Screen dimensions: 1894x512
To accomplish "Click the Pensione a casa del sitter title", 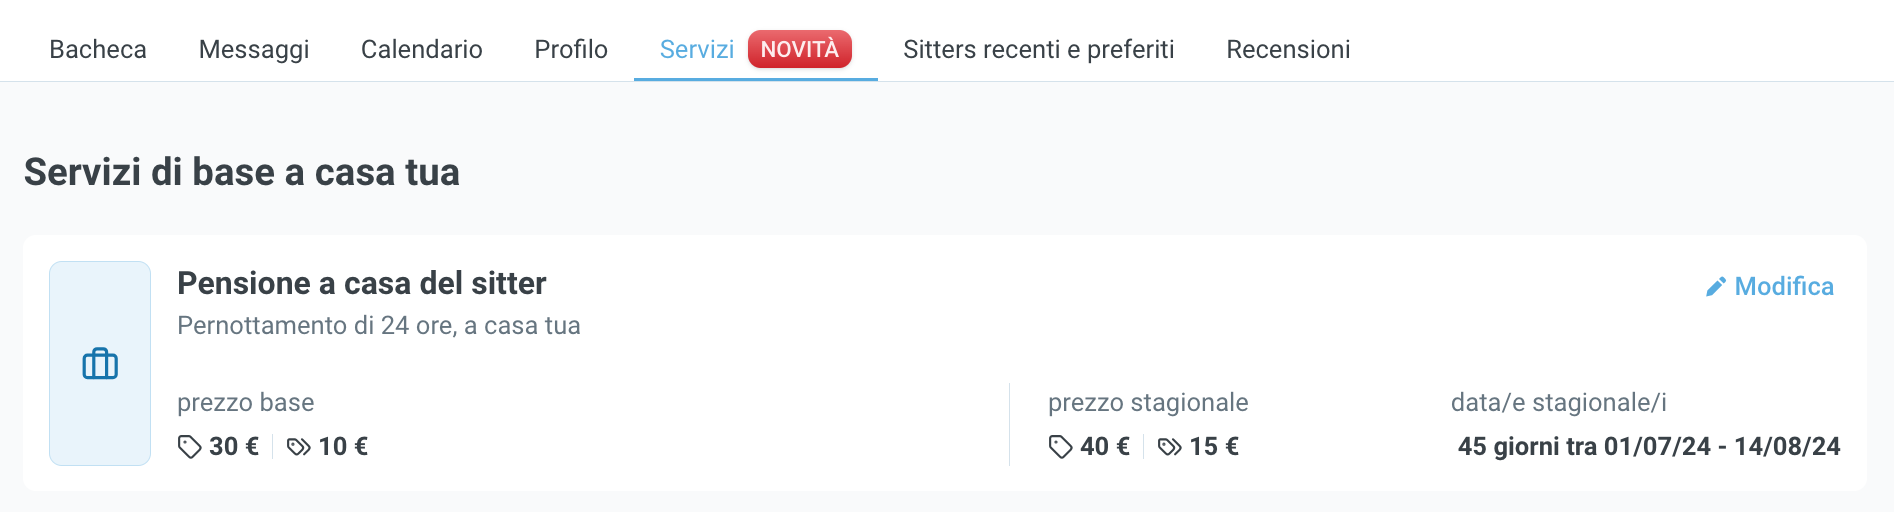I will point(361,283).
